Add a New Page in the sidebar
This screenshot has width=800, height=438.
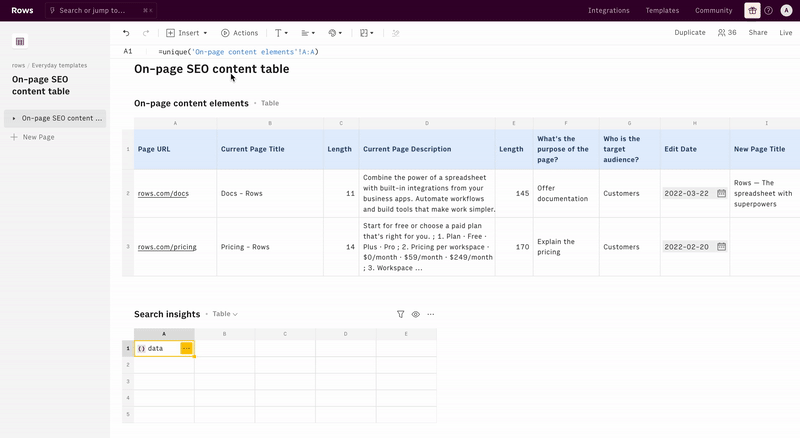pyautogui.click(x=33, y=137)
